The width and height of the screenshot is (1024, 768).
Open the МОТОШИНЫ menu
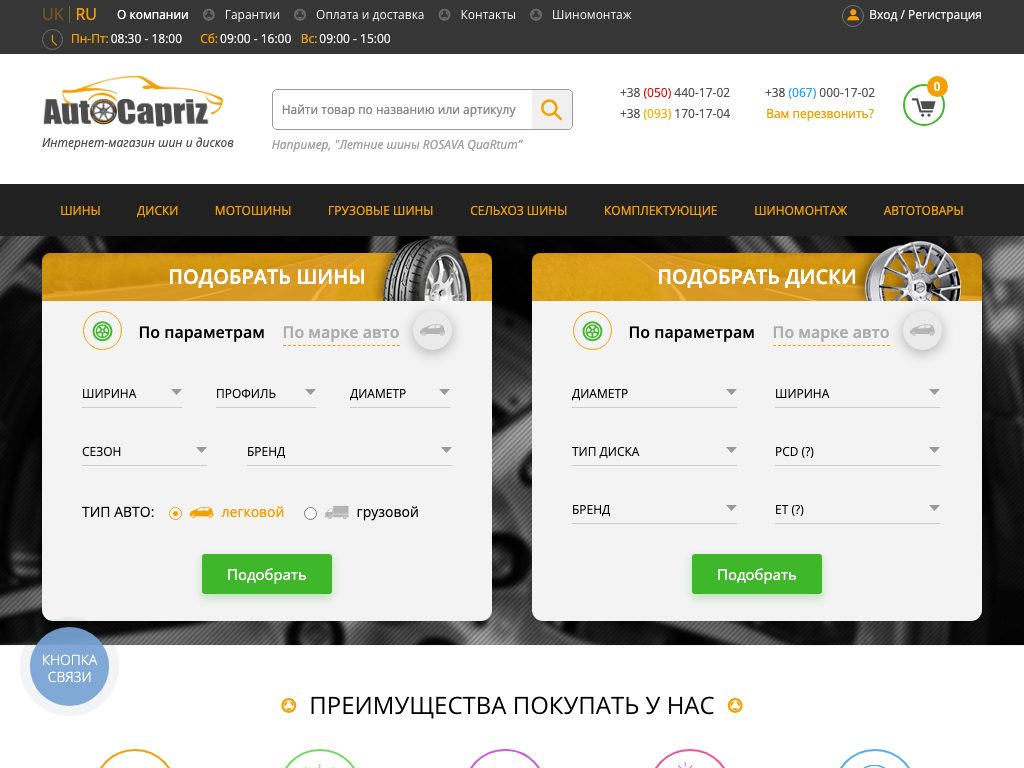tap(253, 210)
